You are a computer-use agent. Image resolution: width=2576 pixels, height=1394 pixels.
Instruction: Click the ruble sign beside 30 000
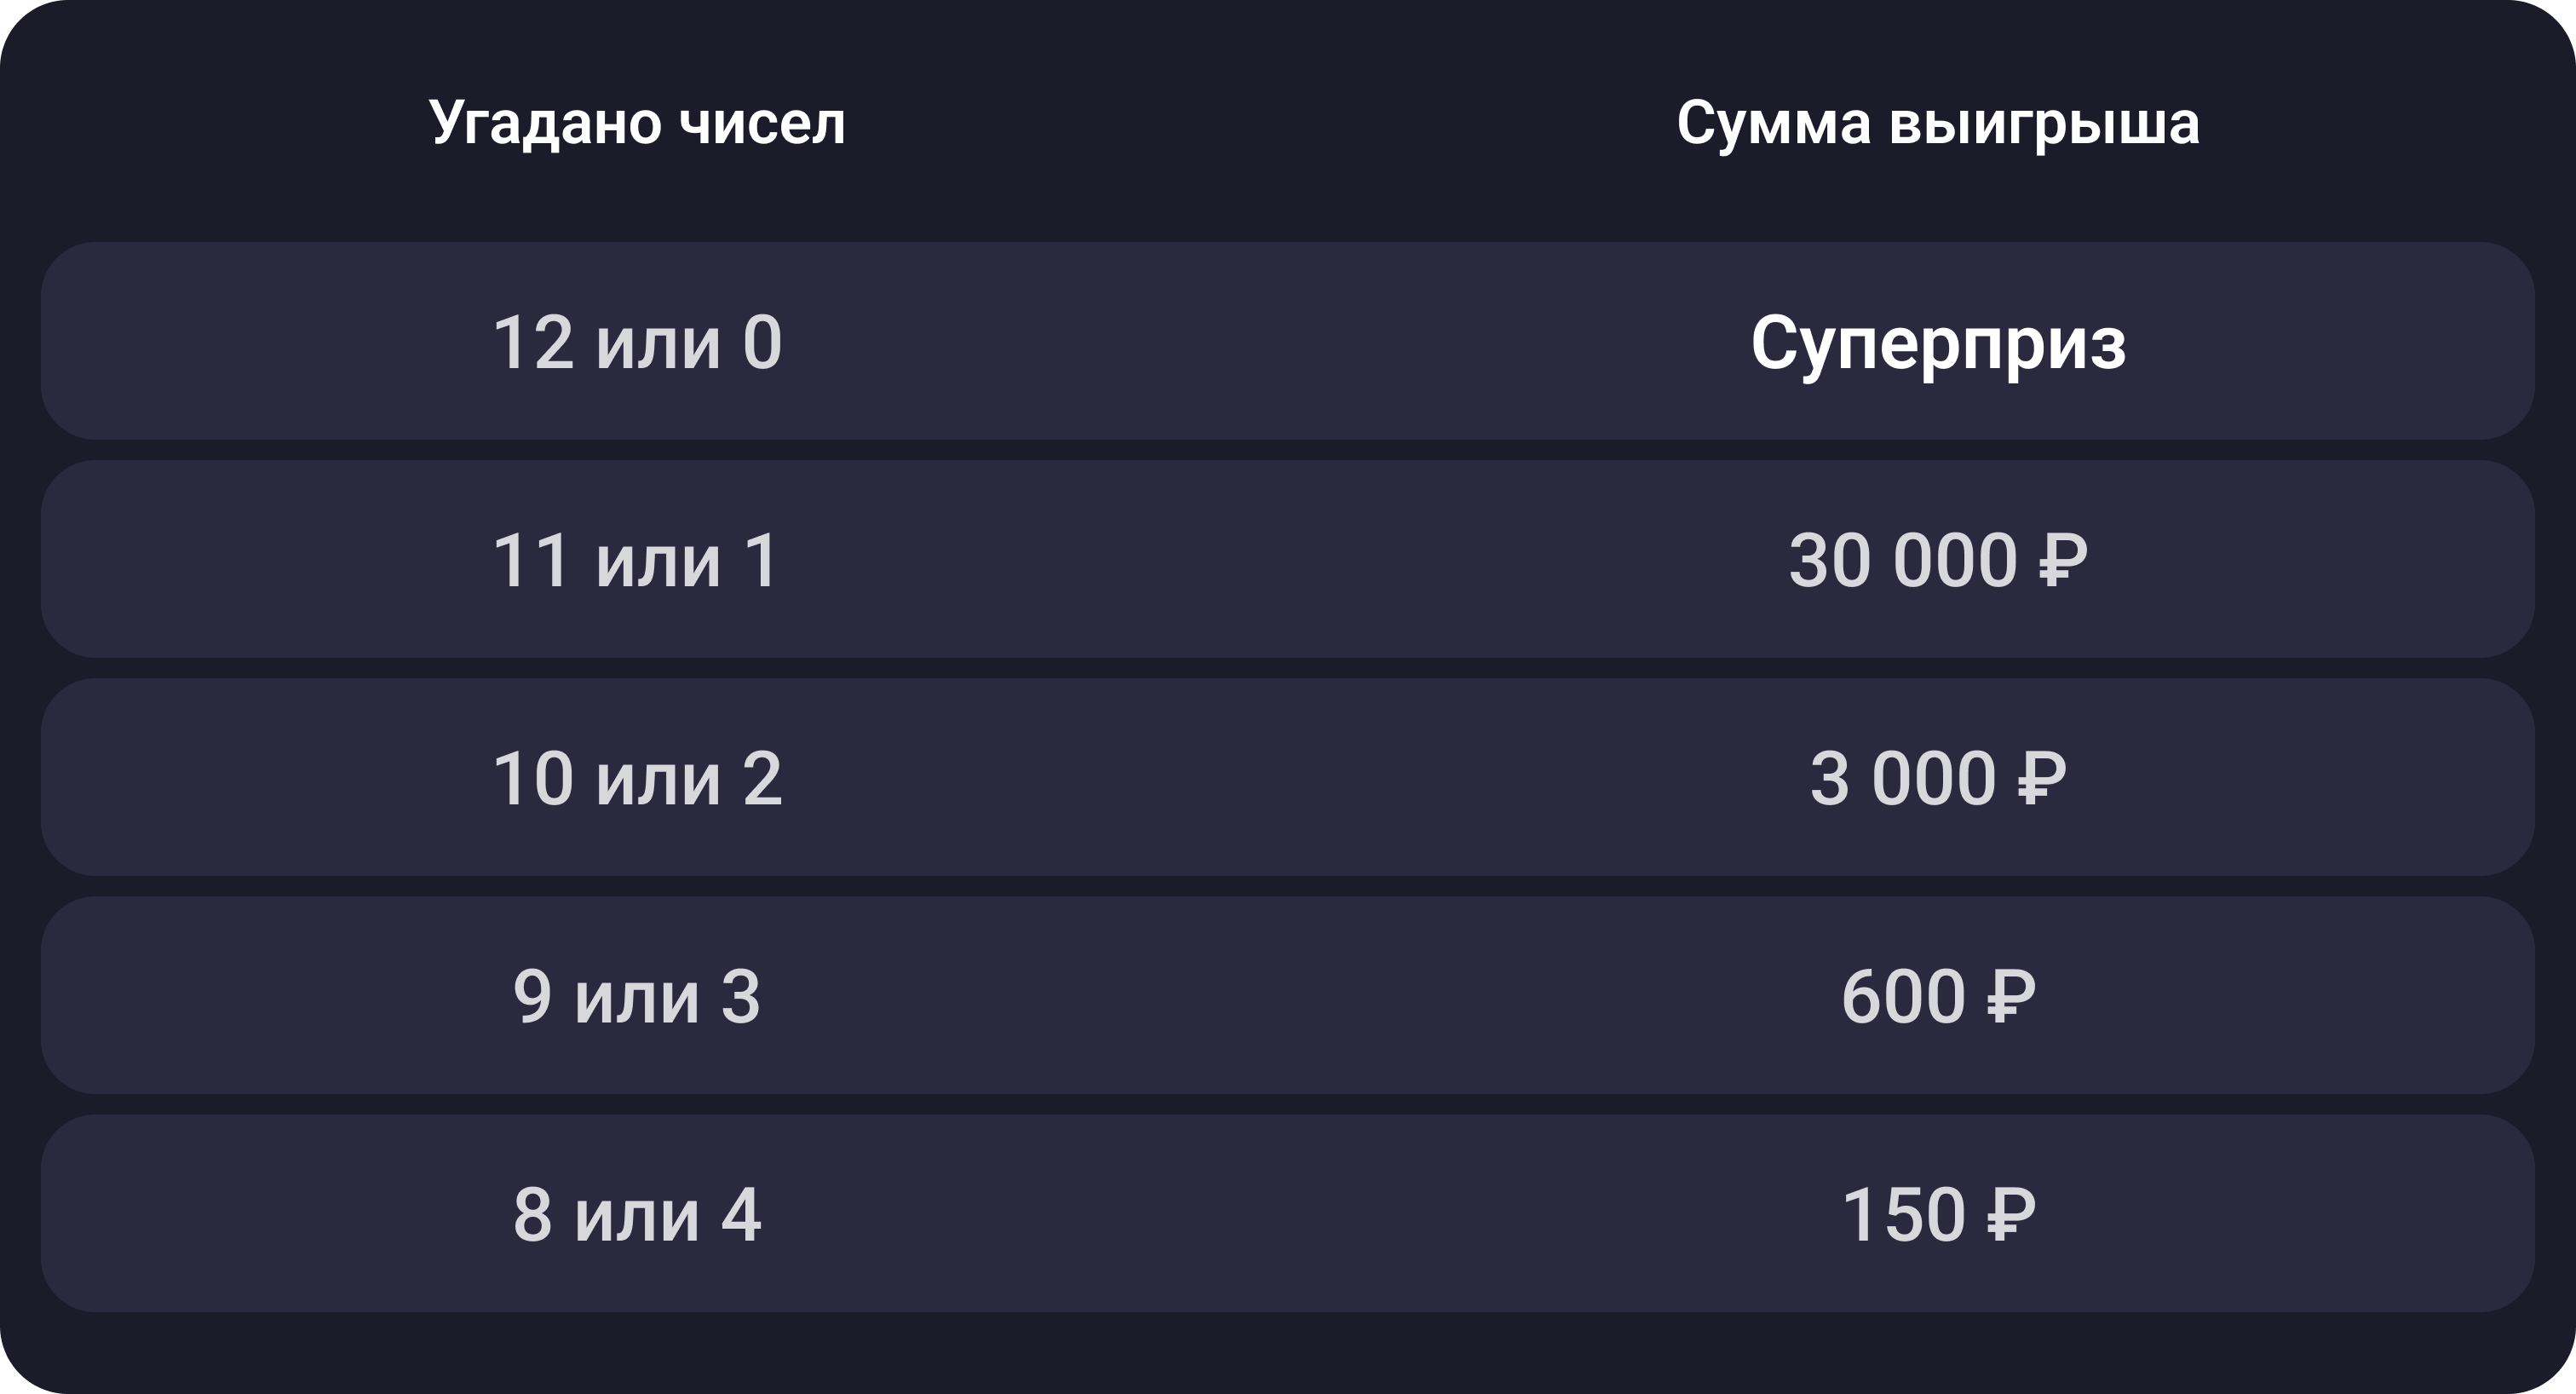pyautogui.click(x=2063, y=561)
